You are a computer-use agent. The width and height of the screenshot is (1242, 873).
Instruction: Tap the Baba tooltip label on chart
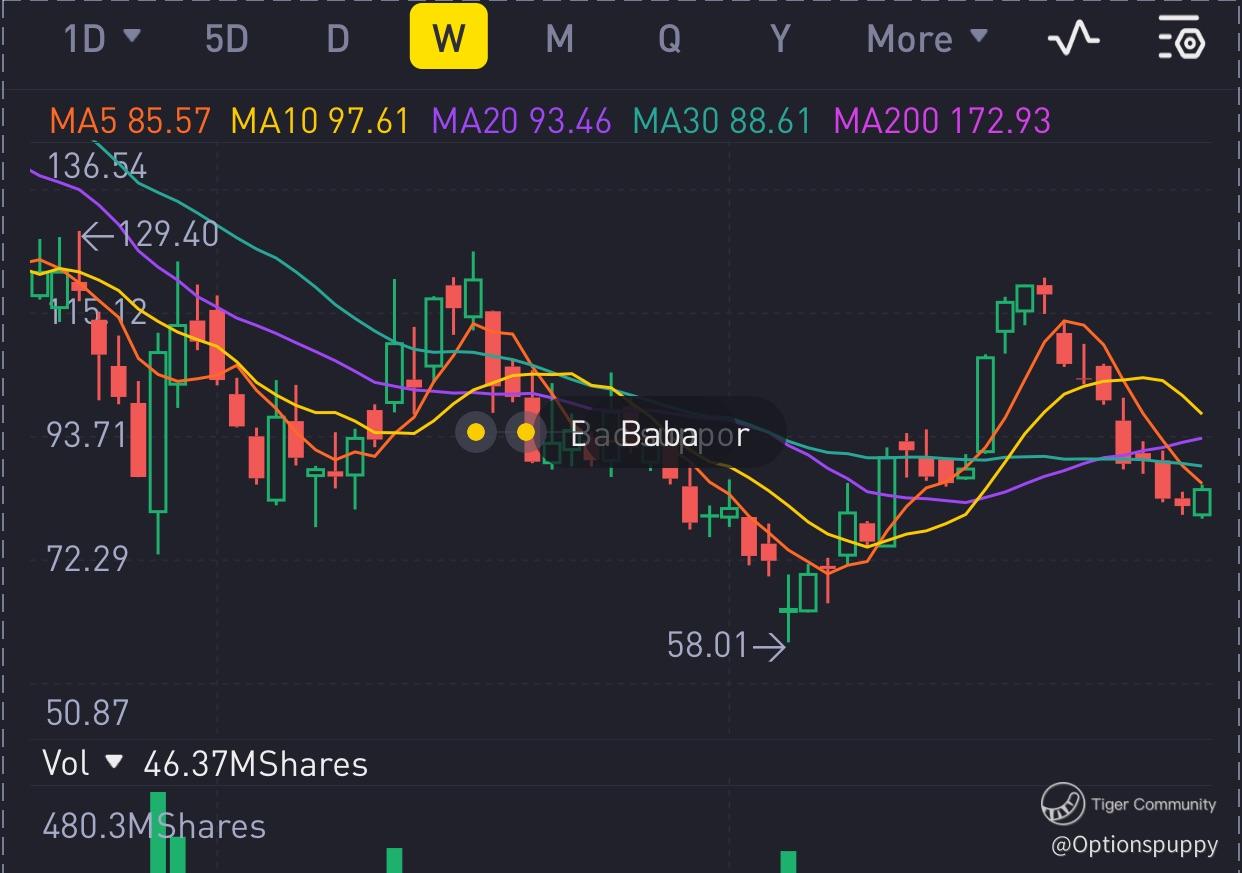(659, 434)
